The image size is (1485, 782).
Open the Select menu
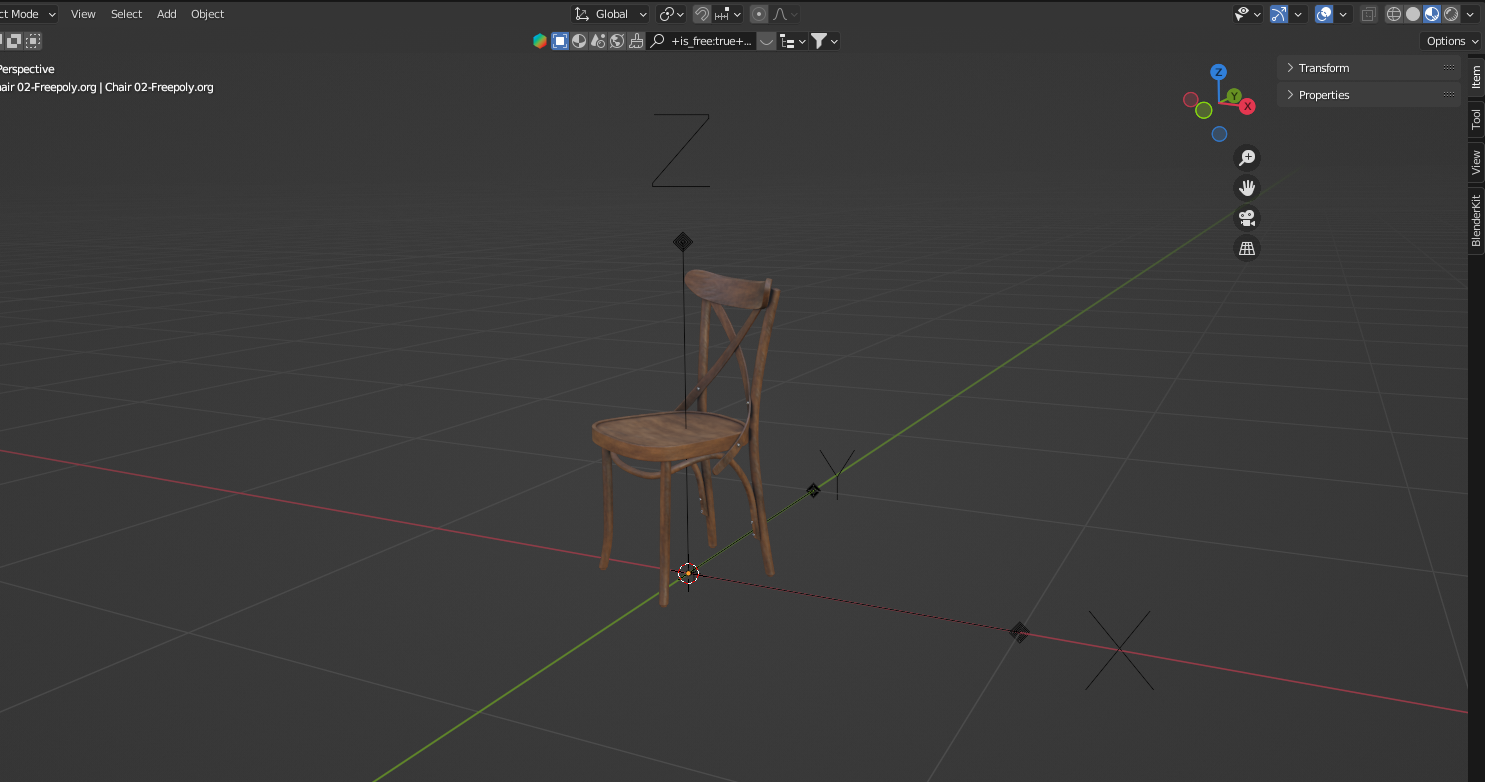tap(126, 14)
